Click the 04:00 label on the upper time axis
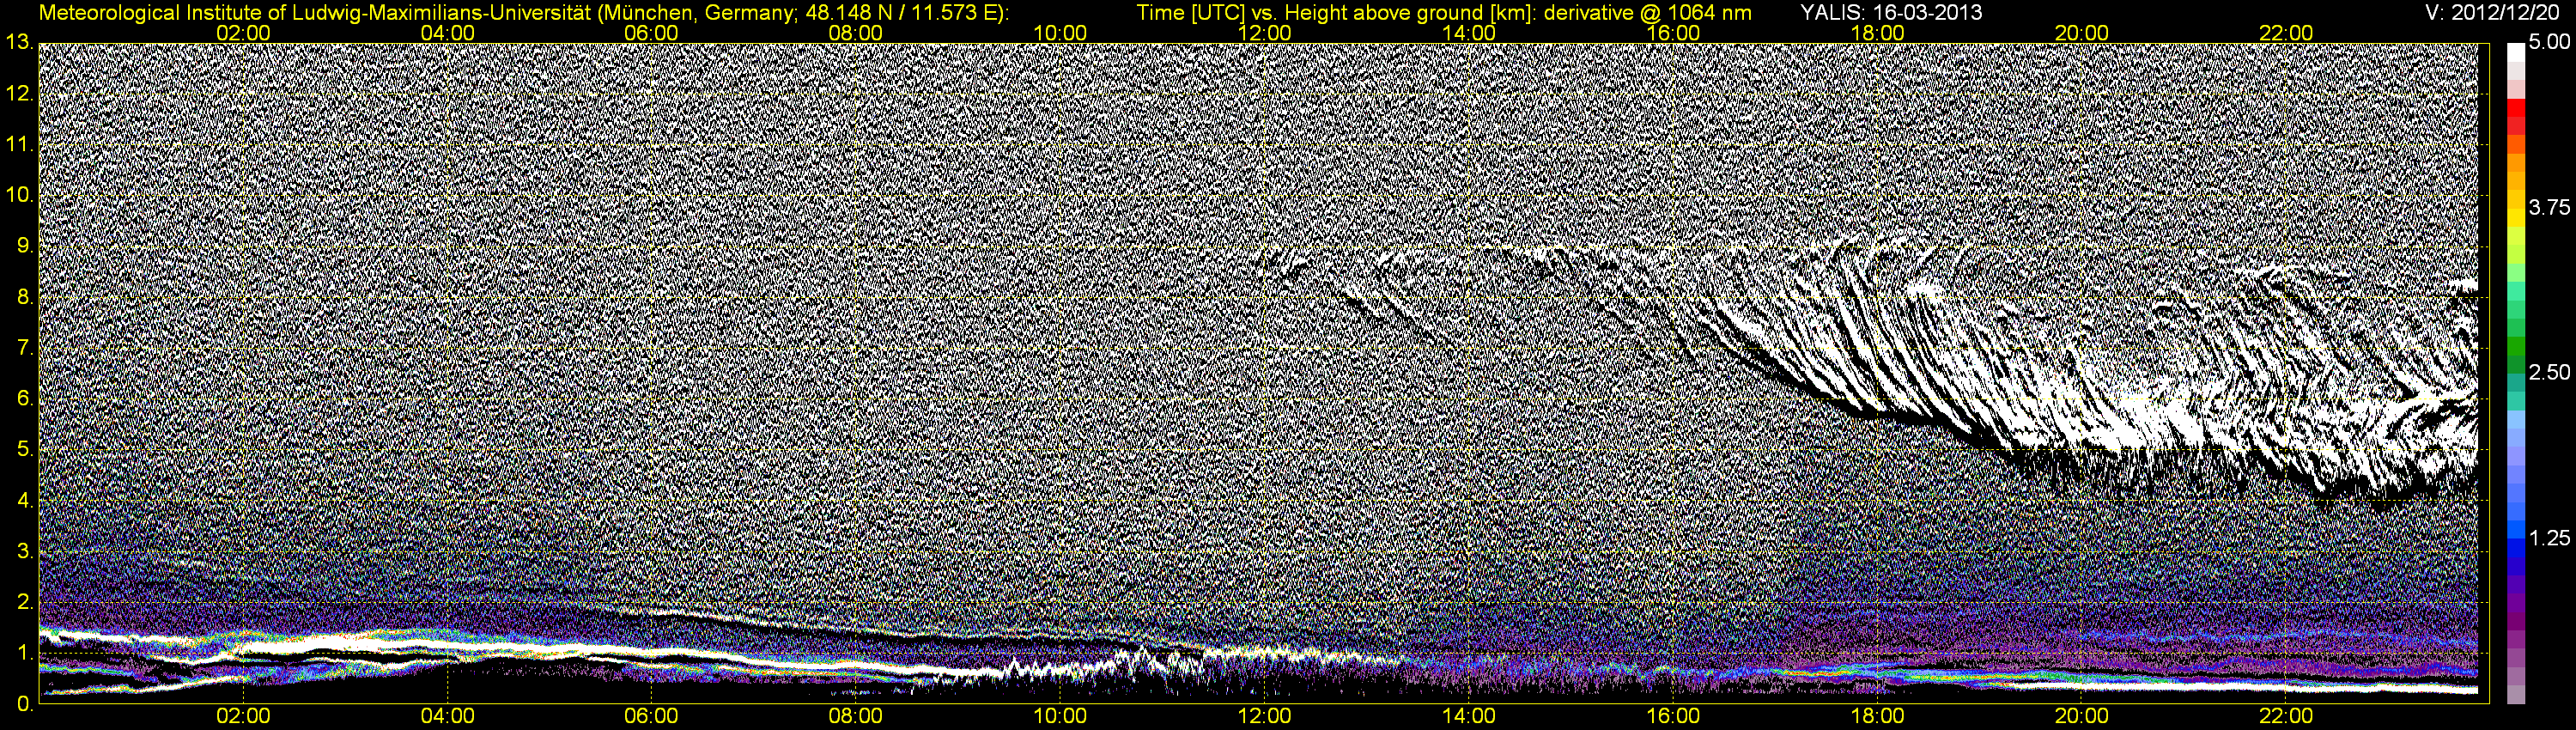 [x=447, y=33]
